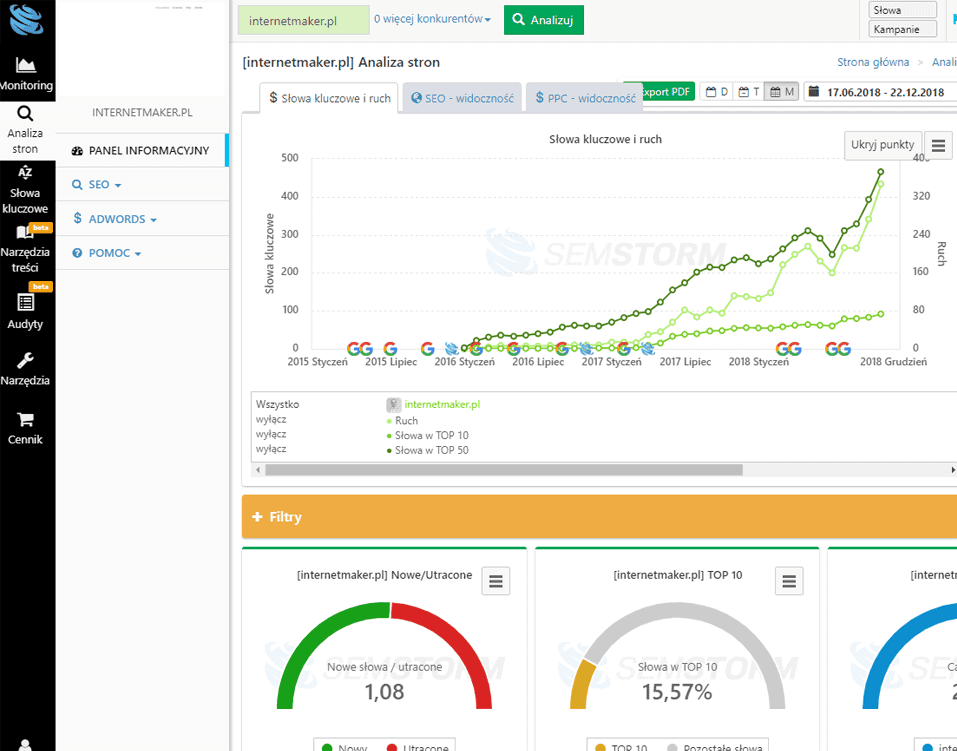Click left arrow of chart scrollbar
957x751 pixels.
tap(258, 470)
